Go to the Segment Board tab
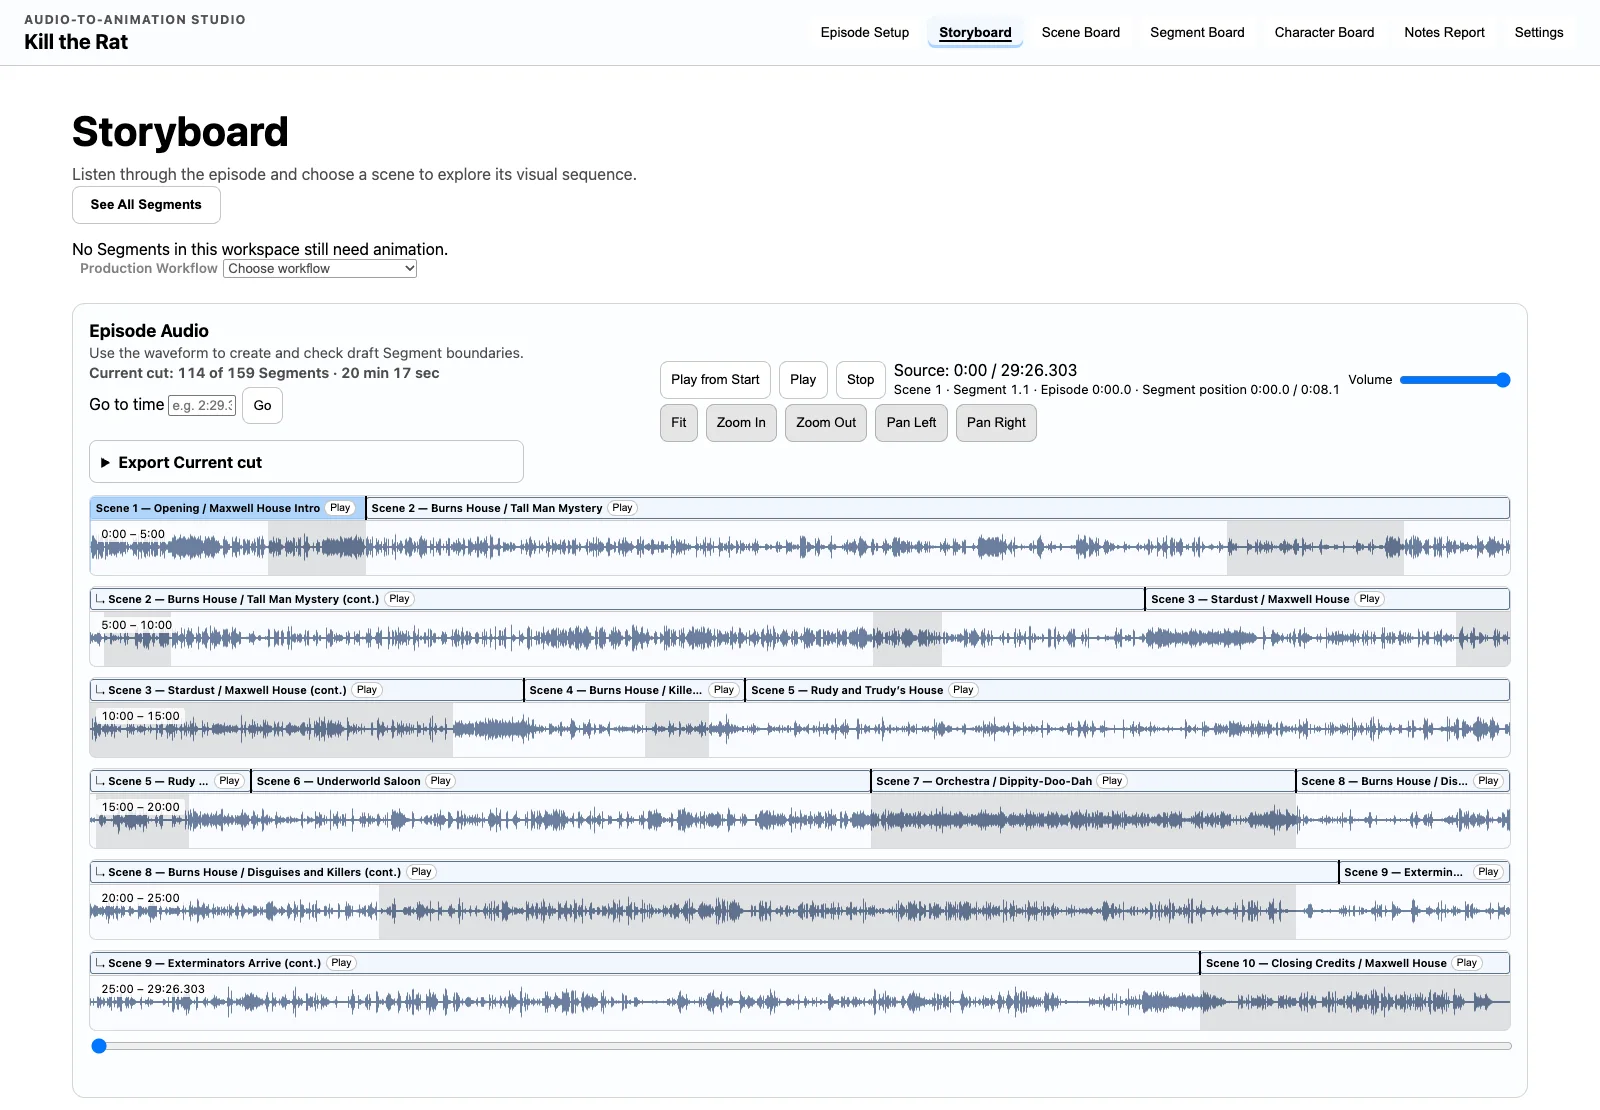The image size is (1600, 1110). click(x=1197, y=32)
